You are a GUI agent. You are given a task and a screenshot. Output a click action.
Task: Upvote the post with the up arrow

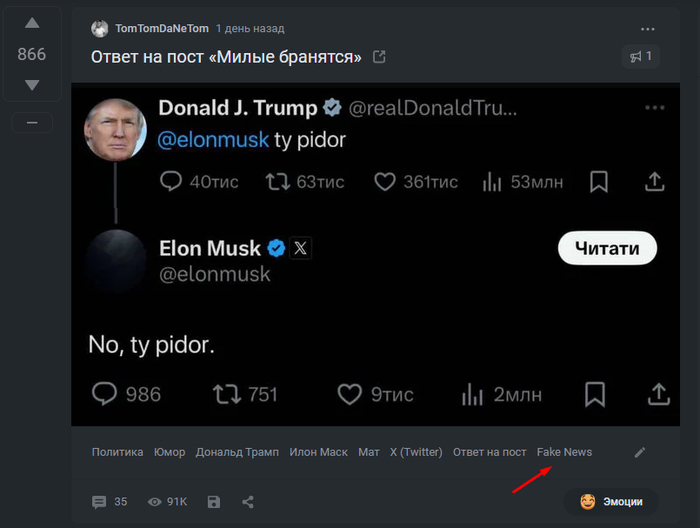coord(32,23)
